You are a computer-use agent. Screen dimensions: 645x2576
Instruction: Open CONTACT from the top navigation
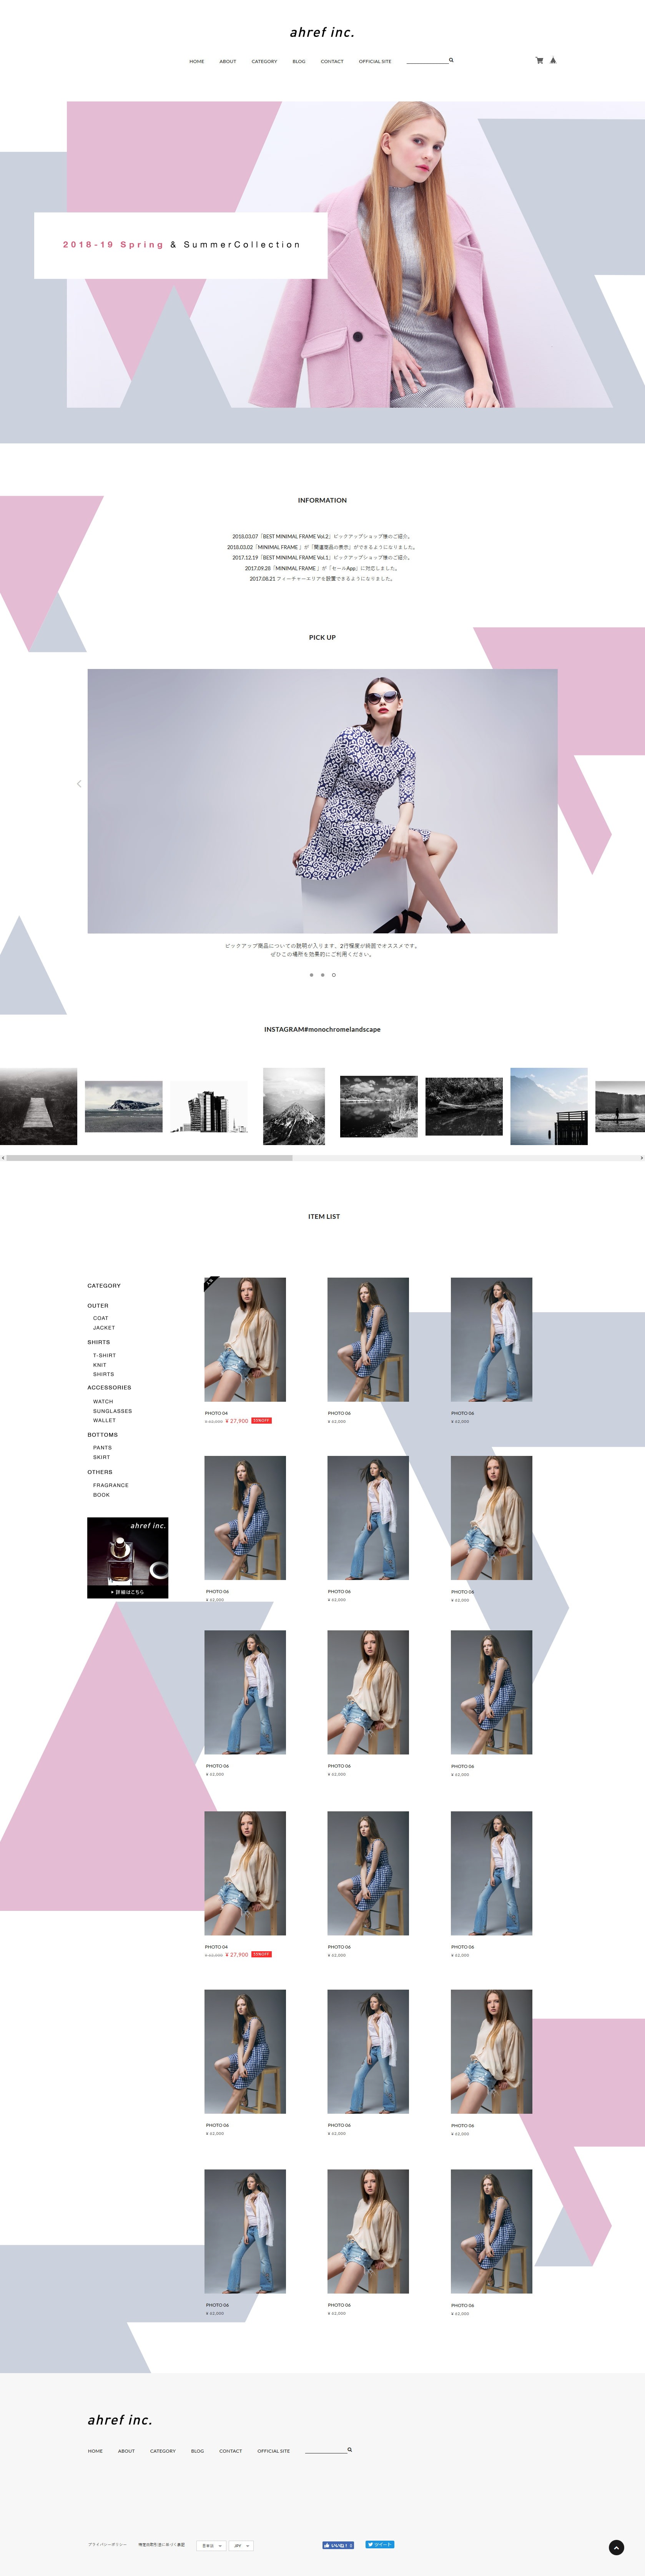332,62
